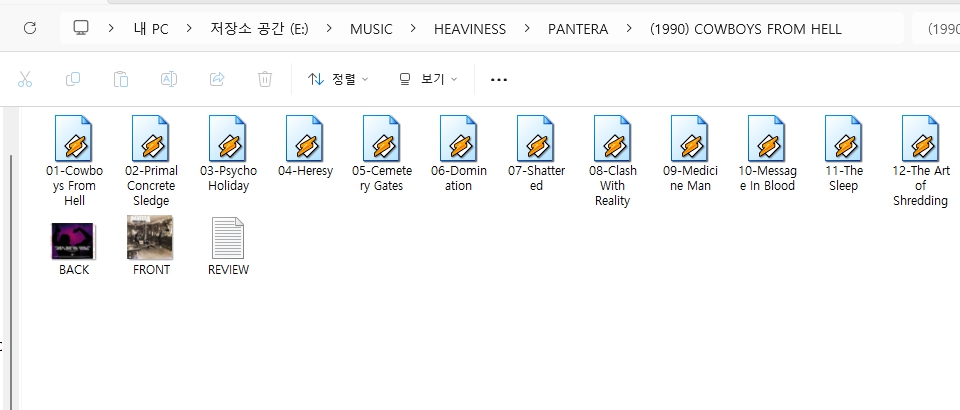The height and width of the screenshot is (410, 960).
Task: Navigate to MUSIC folder in breadcrumb
Action: pos(371,29)
